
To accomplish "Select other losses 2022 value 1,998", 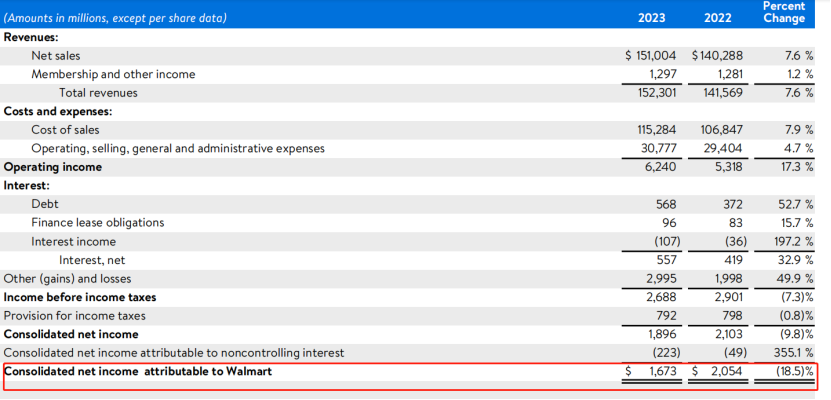I will coord(728,279).
